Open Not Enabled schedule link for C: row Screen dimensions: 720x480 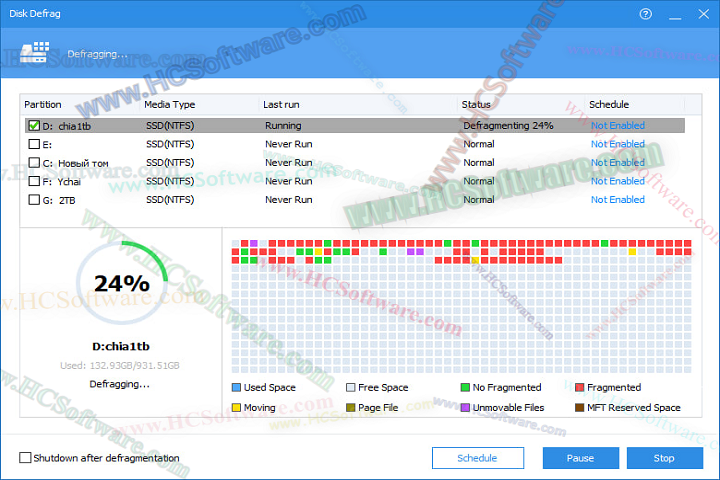[x=618, y=162]
